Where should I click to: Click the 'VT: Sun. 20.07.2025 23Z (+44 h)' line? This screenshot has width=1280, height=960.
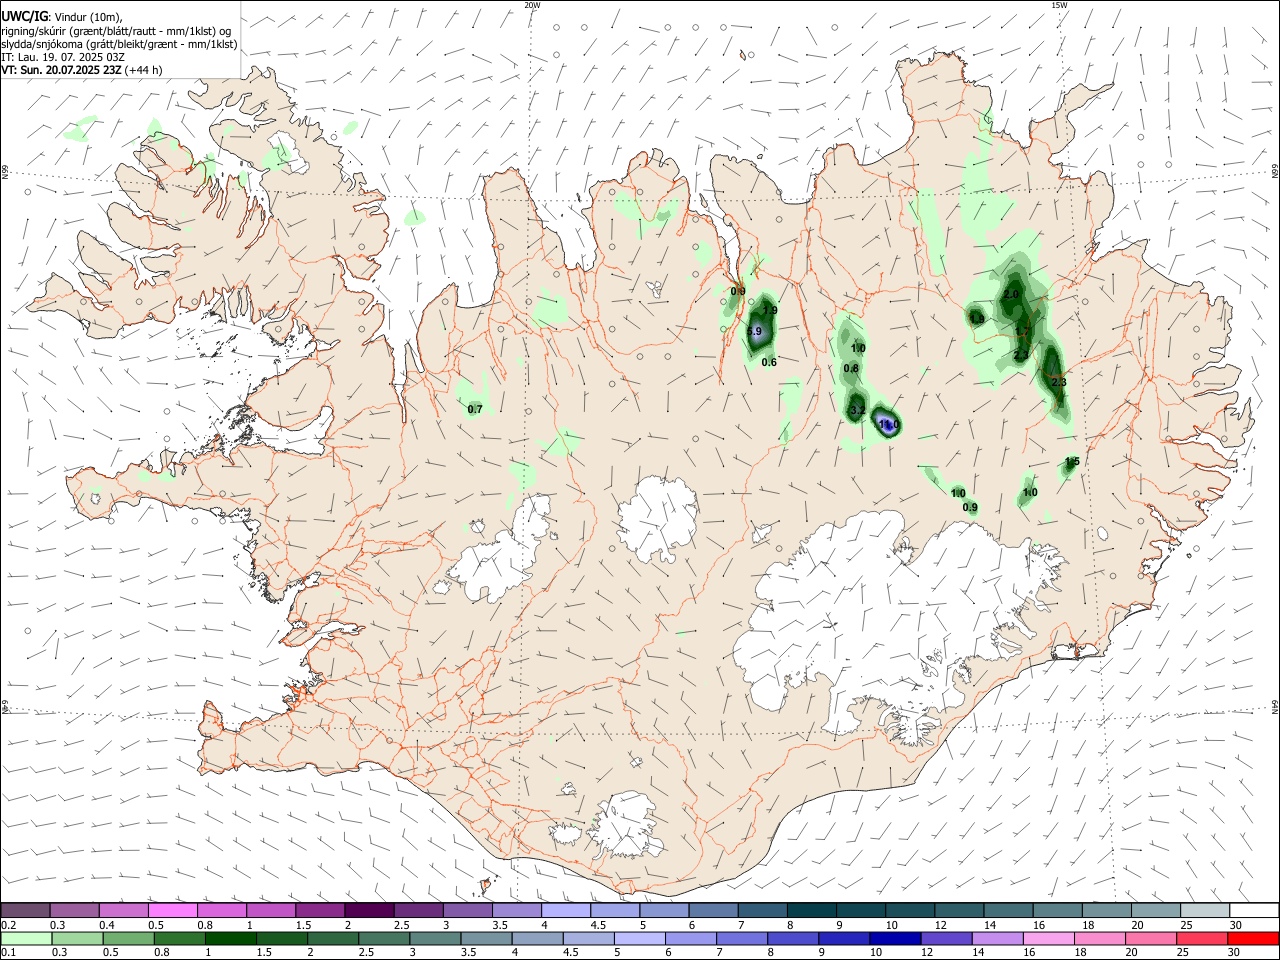tap(82, 70)
